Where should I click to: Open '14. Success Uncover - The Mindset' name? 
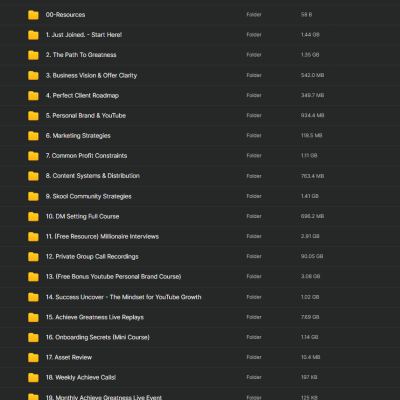123,297
